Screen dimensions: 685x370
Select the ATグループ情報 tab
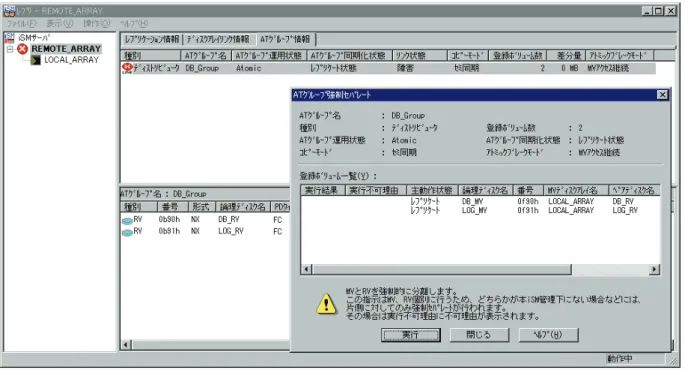tap(285, 39)
